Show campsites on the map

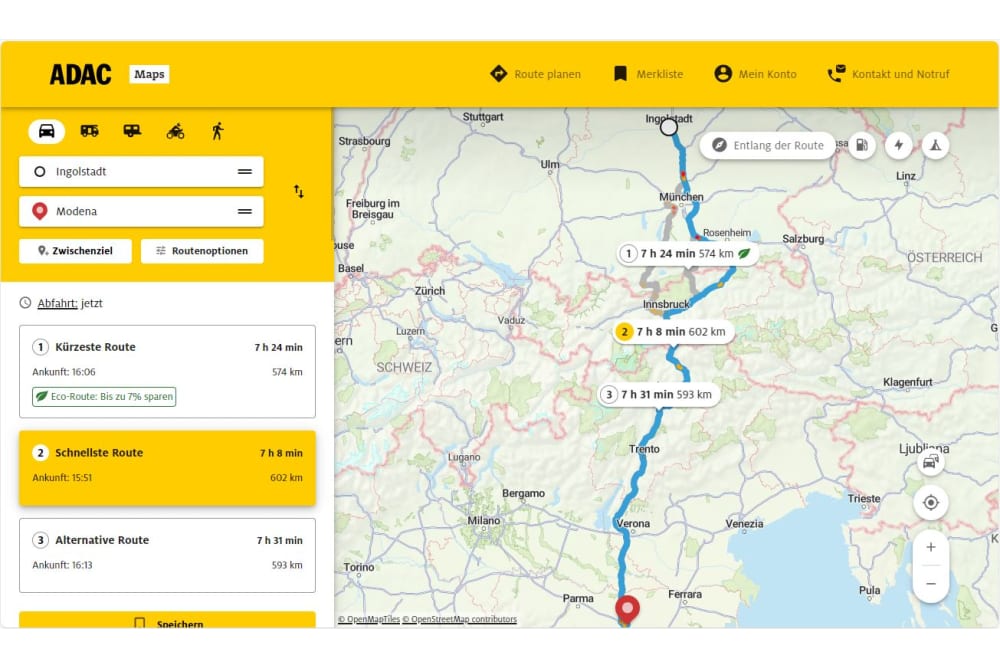(x=935, y=145)
